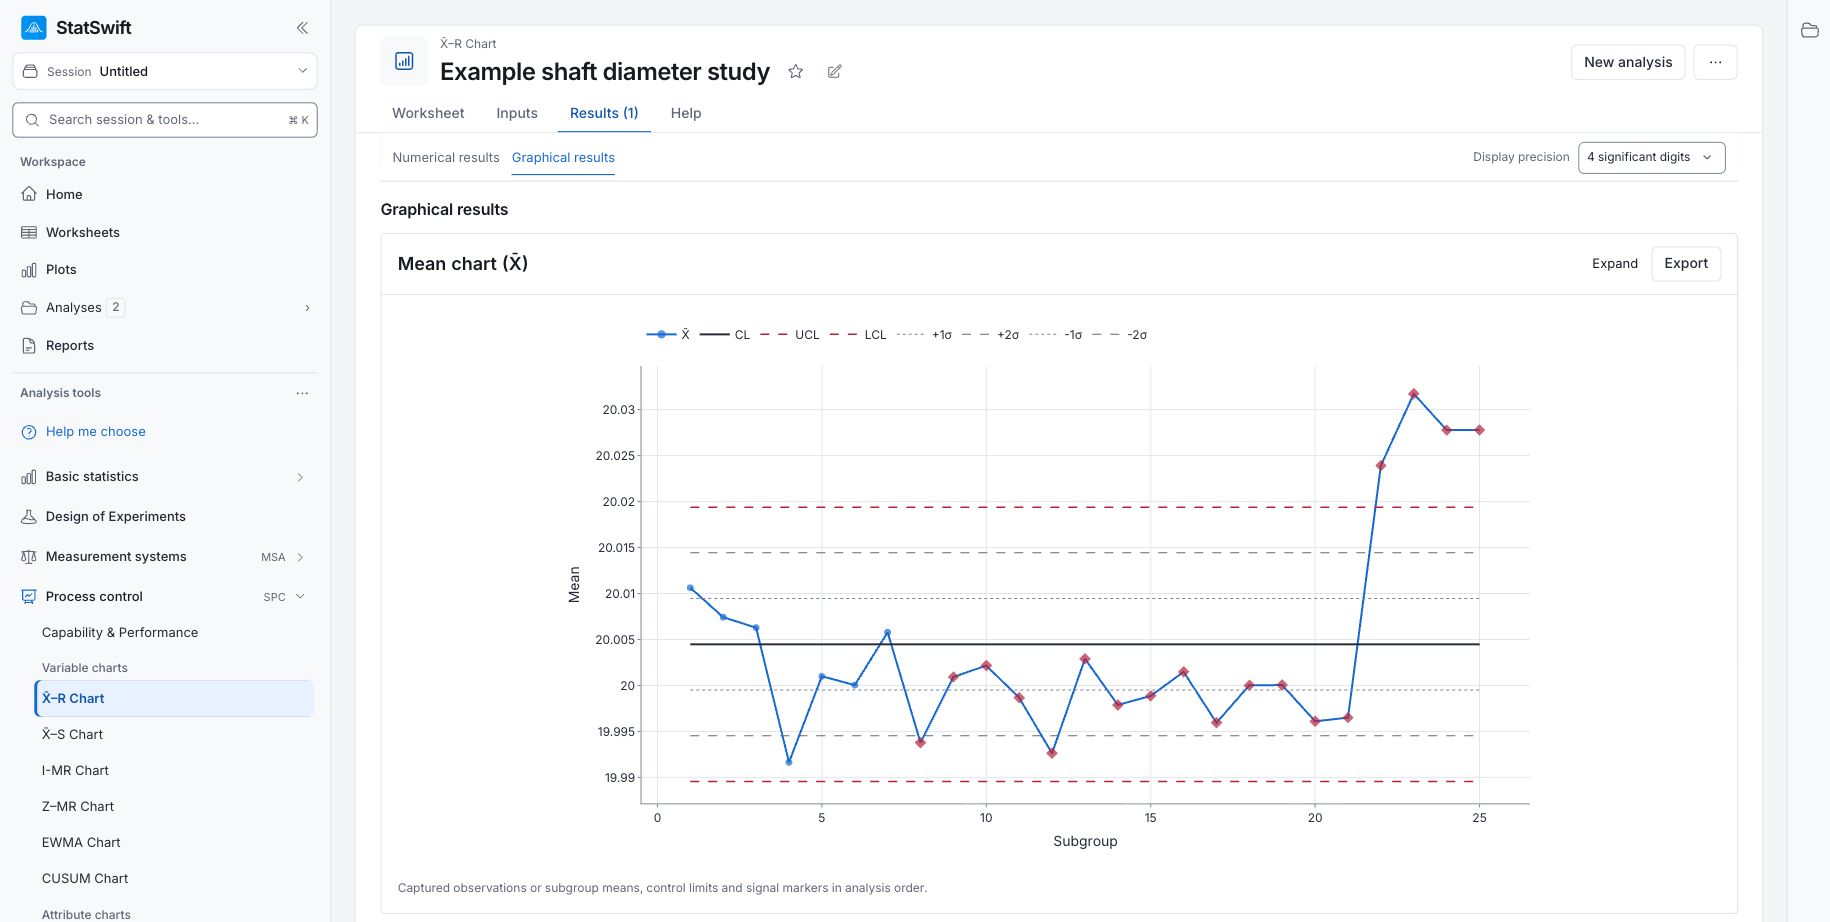Viewport: 1830px width, 922px height.
Task: Click the New analysis button
Action: tap(1628, 62)
